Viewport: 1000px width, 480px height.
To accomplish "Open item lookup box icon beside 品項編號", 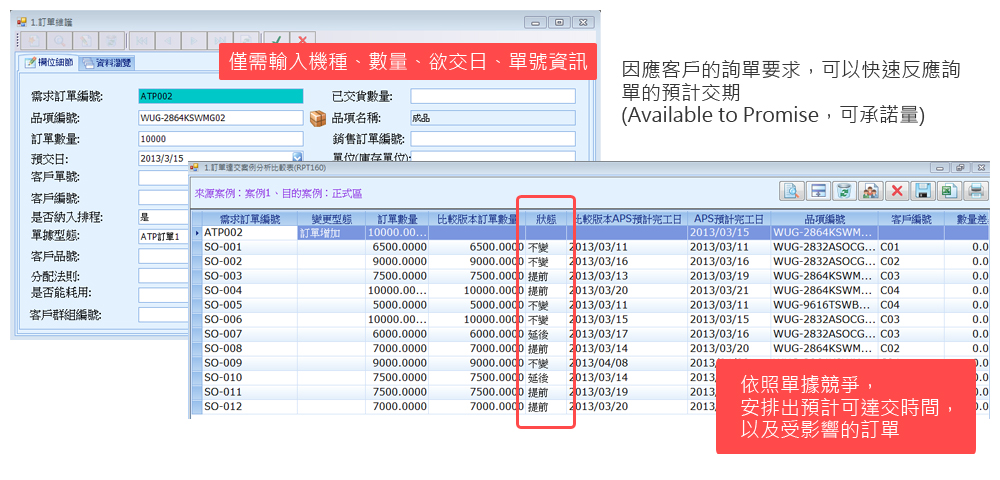I will (x=317, y=118).
